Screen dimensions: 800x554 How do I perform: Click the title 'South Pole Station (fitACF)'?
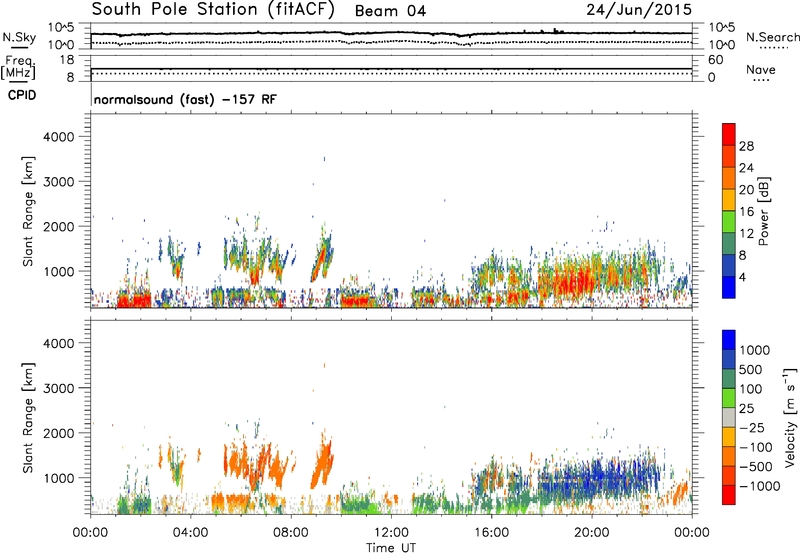213,10
